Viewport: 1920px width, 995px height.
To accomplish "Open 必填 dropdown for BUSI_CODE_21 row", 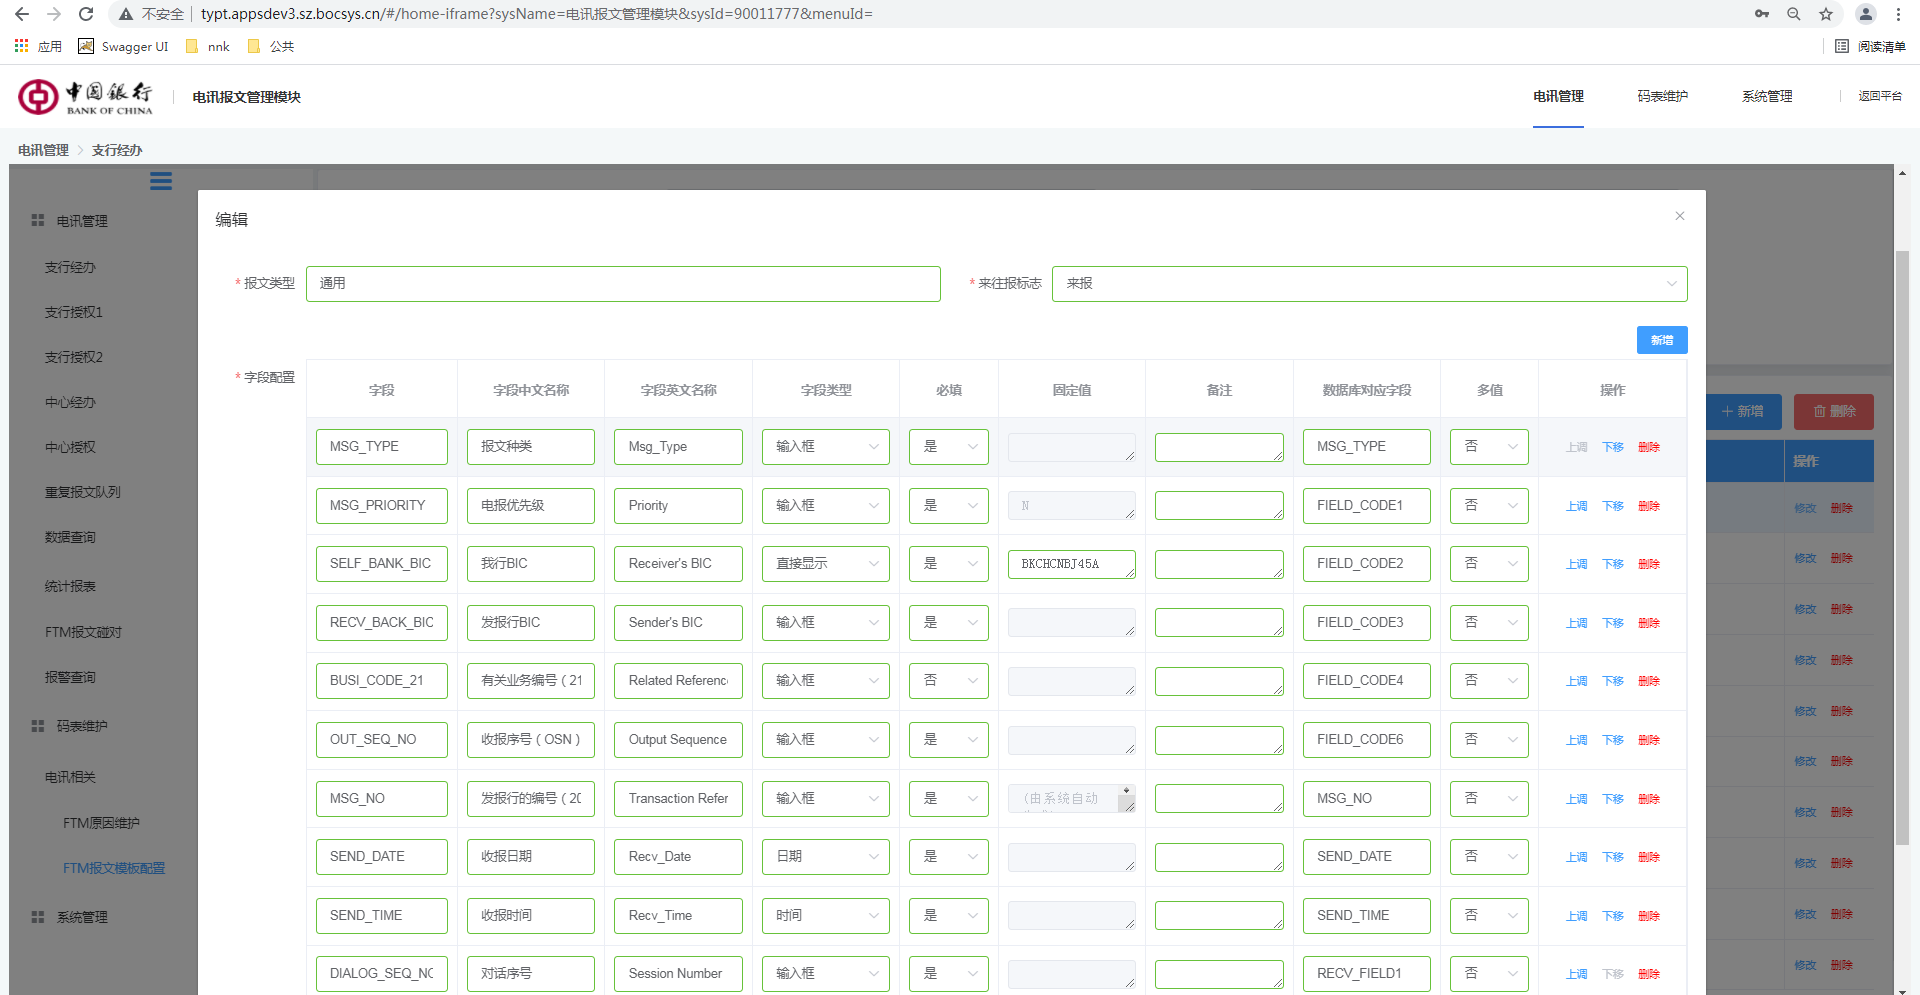I will click(x=948, y=681).
